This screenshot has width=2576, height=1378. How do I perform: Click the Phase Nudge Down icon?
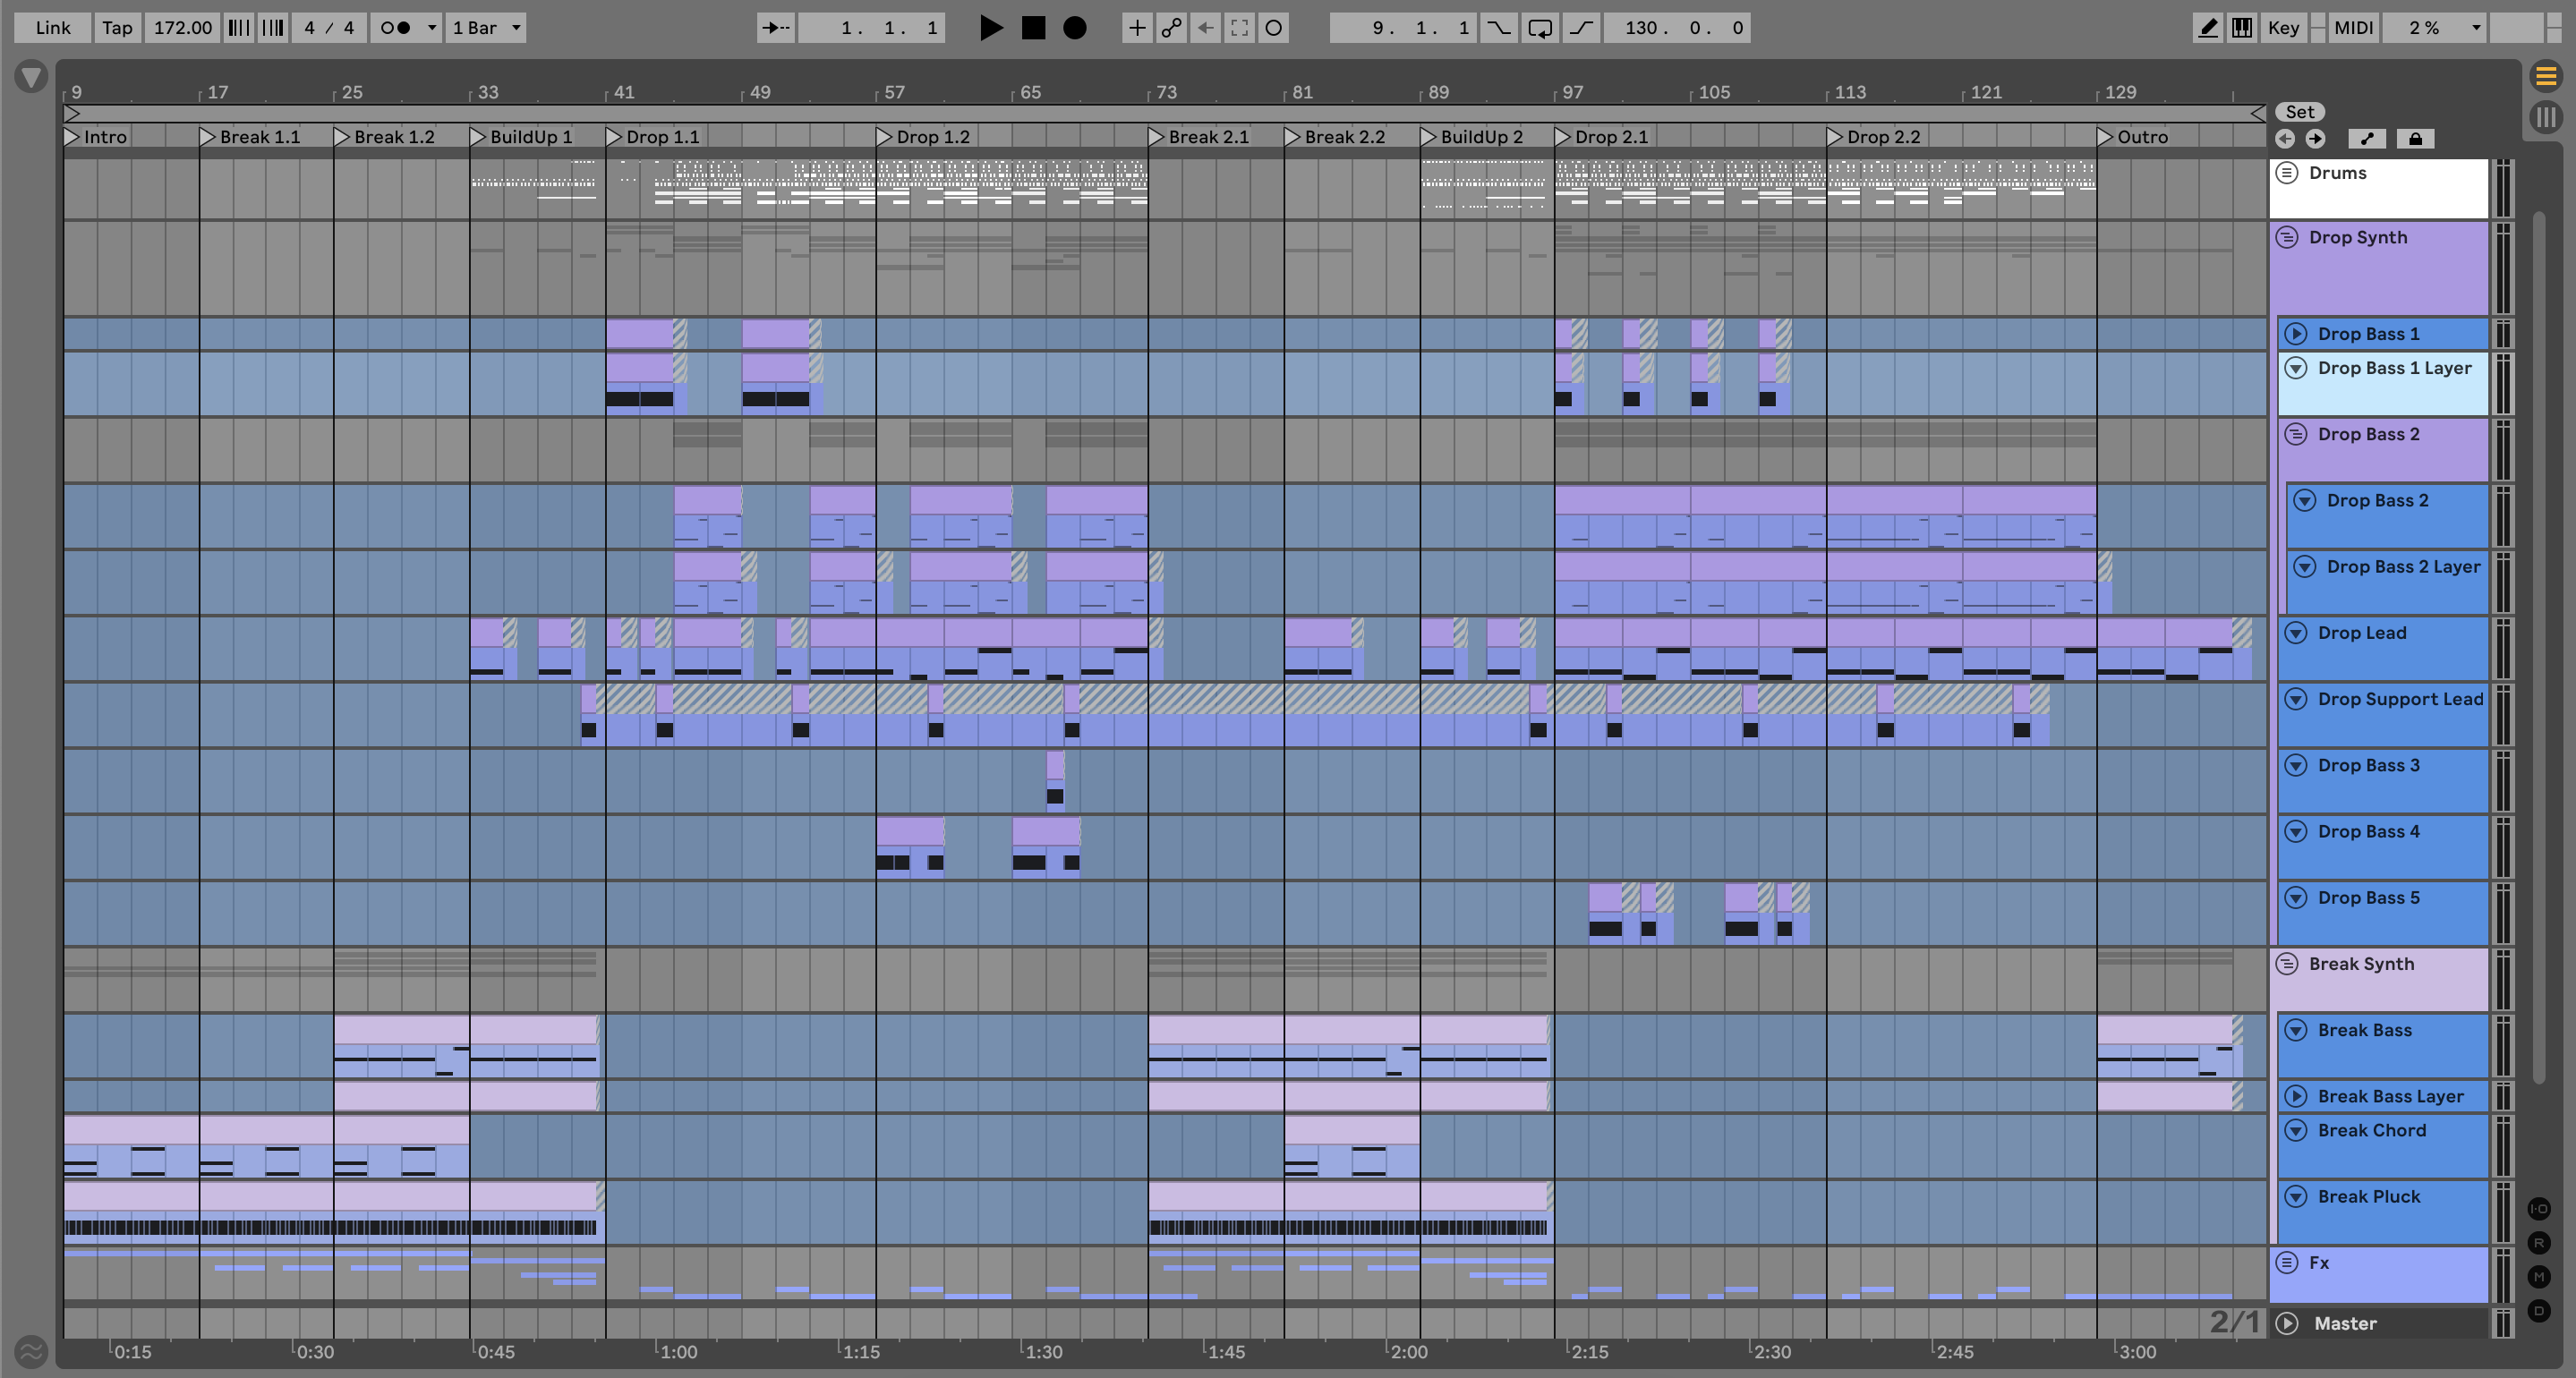pyautogui.click(x=238, y=28)
